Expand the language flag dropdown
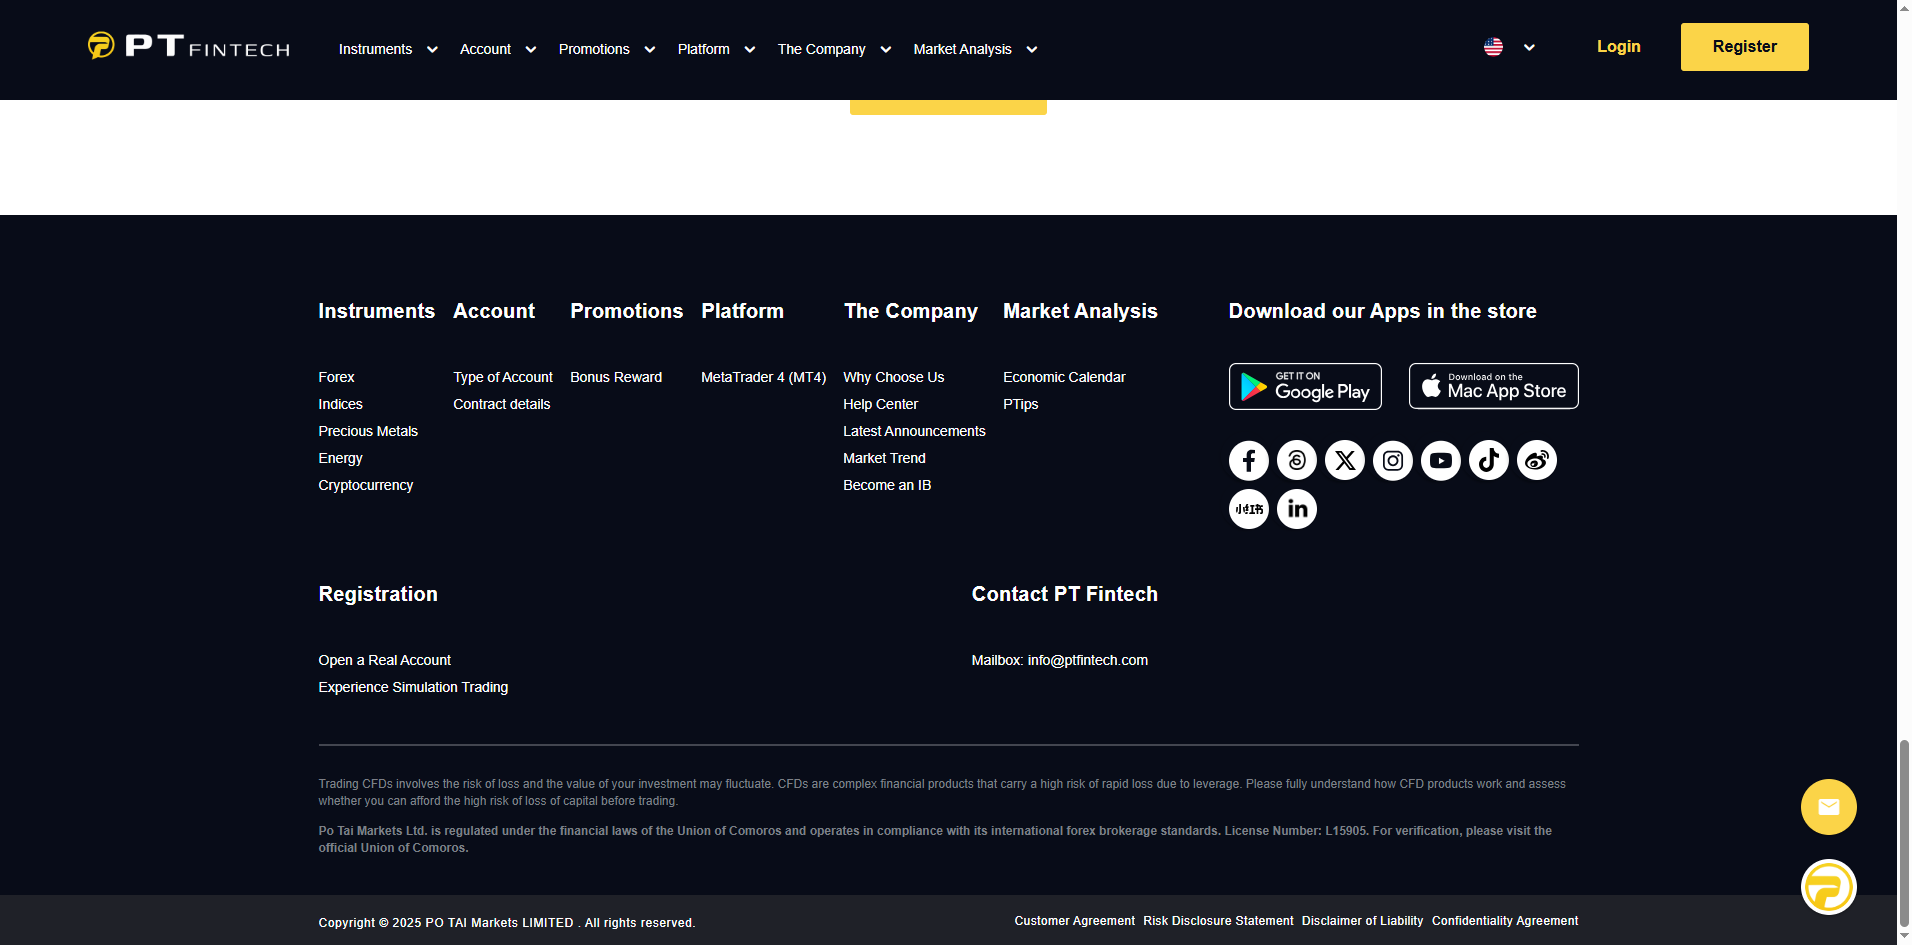The image size is (1912, 945). tap(1509, 47)
